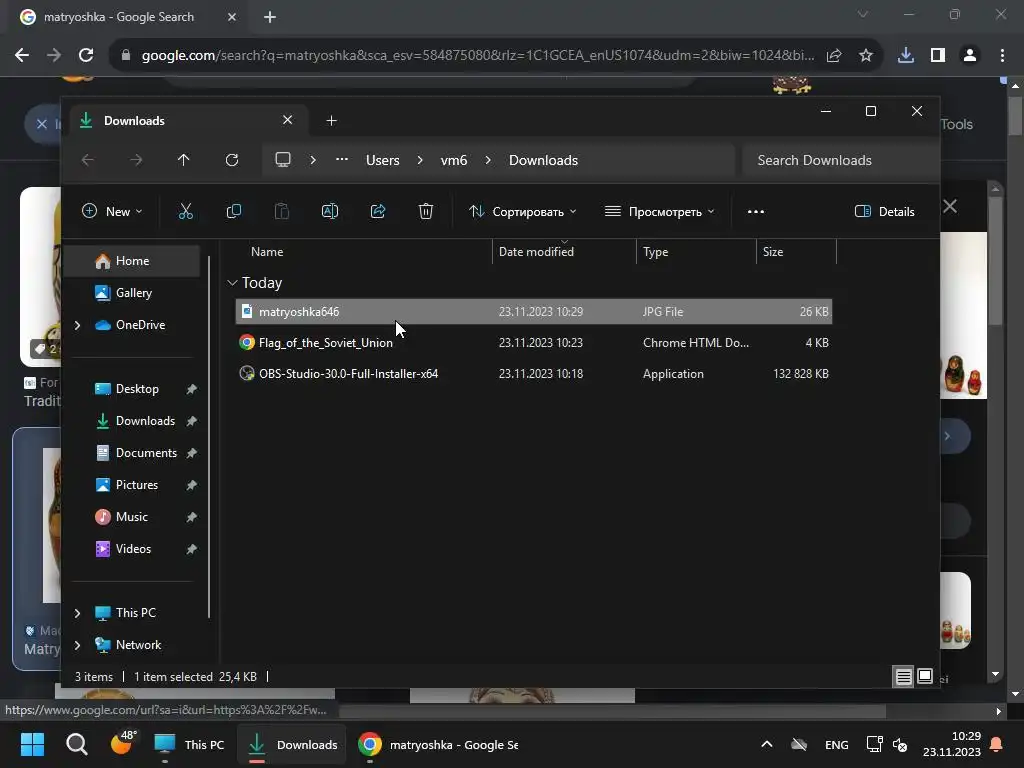The height and width of the screenshot is (768, 1024).
Task: Open the weather widget on taskbar
Action: 122,743
